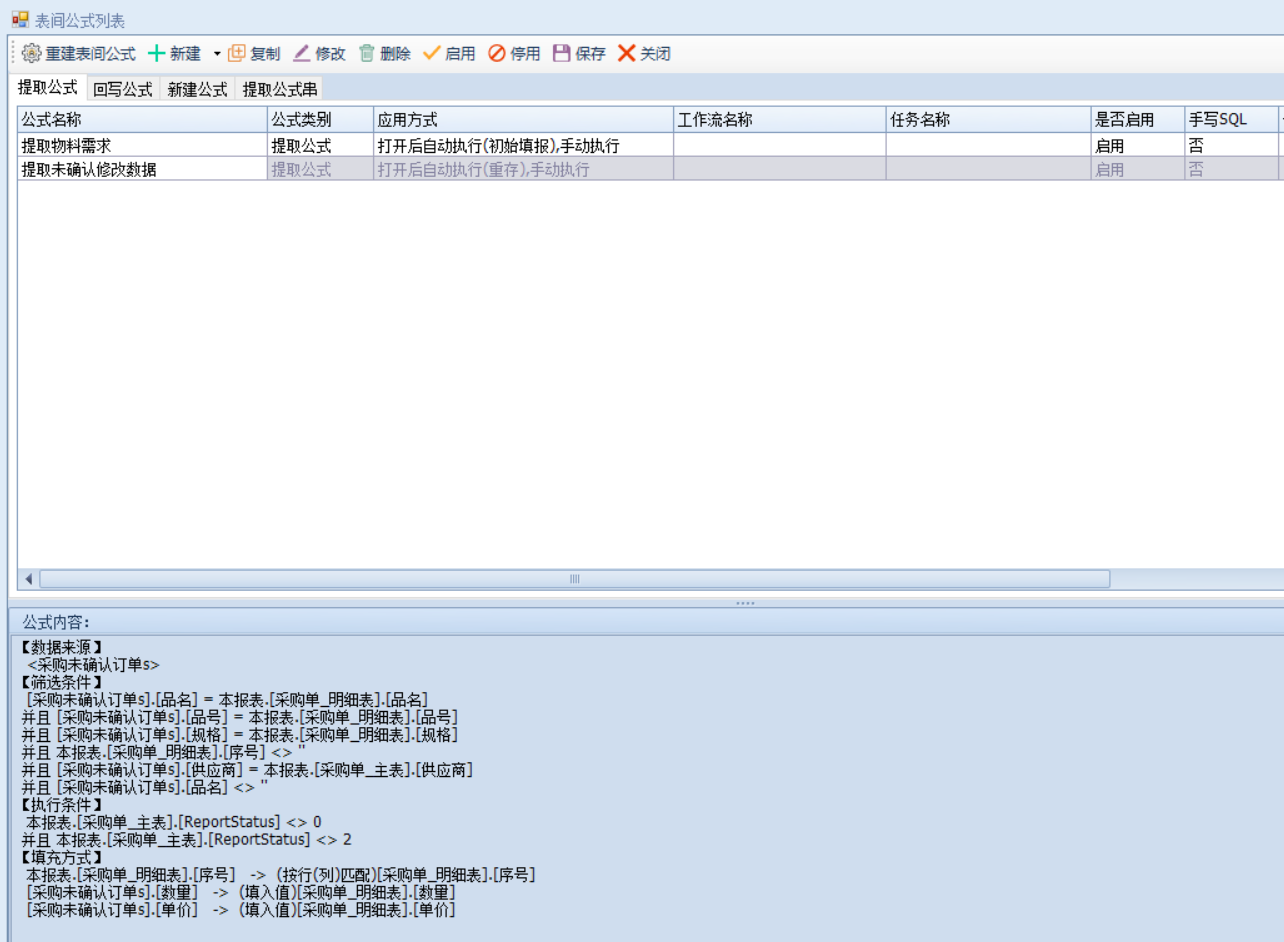Click the 启用 checkmark icon
The width and height of the screenshot is (1284, 942).
click(x=432, y=54)
